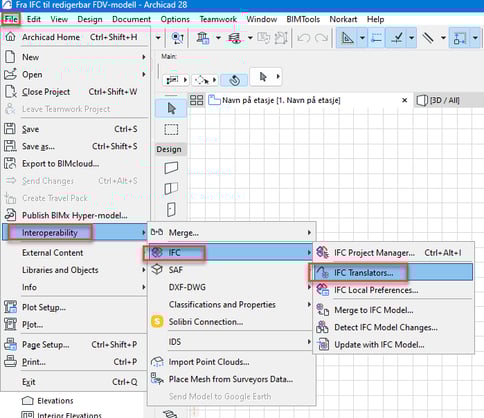Select the Wall tool under Design
484x418 pixels.
point(171,168)
